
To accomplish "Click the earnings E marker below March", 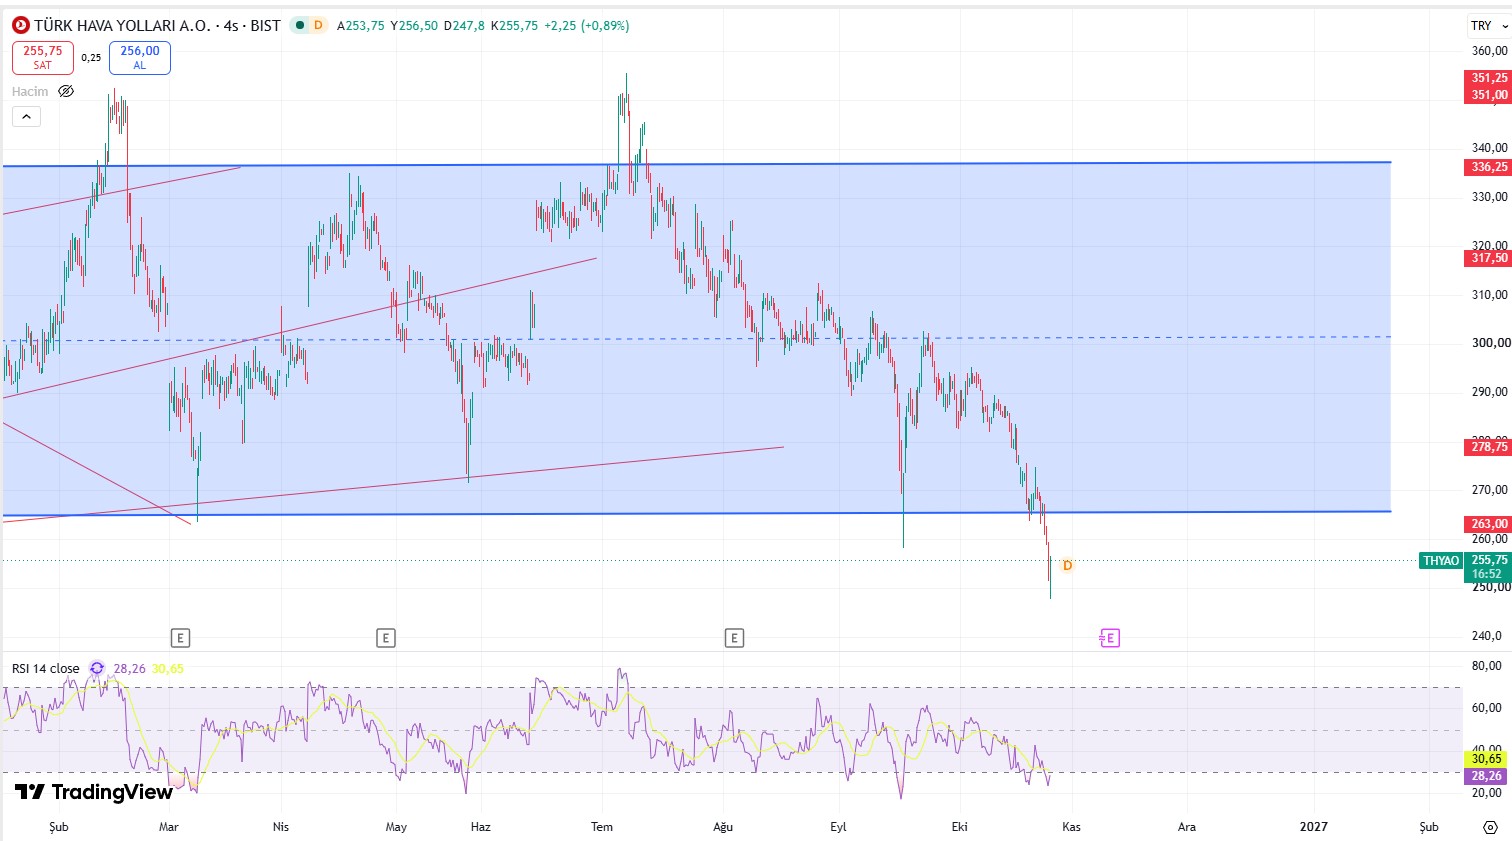I will [180, 637].
